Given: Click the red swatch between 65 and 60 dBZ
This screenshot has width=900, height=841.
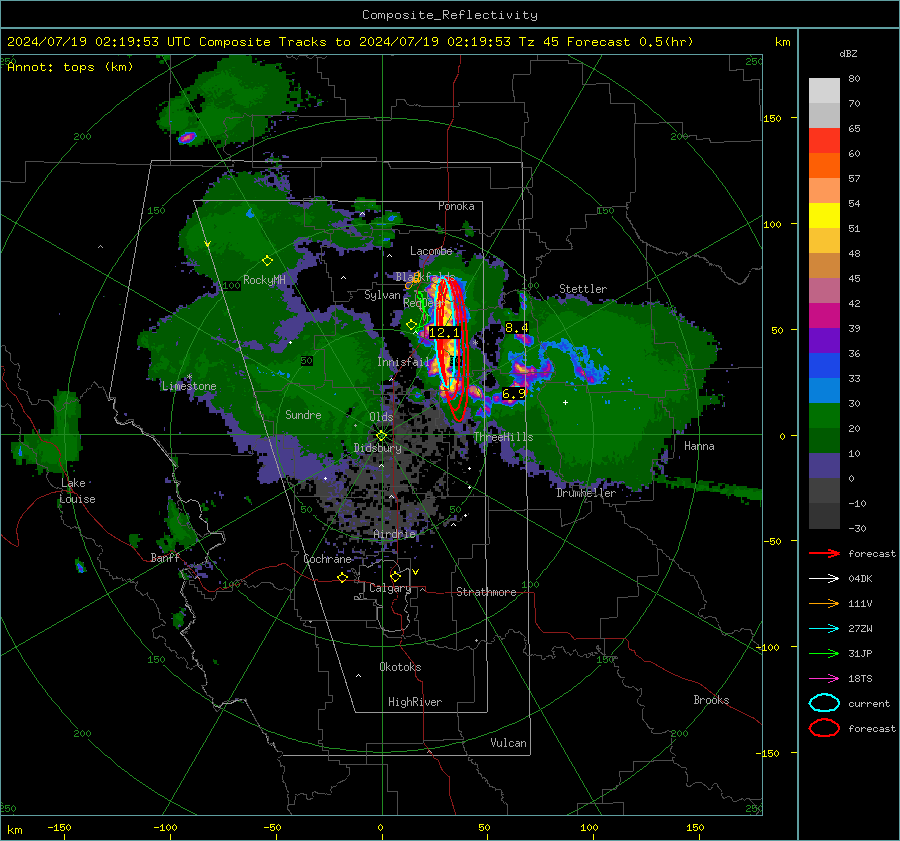Looking at the screenshot, I should 824,140.
